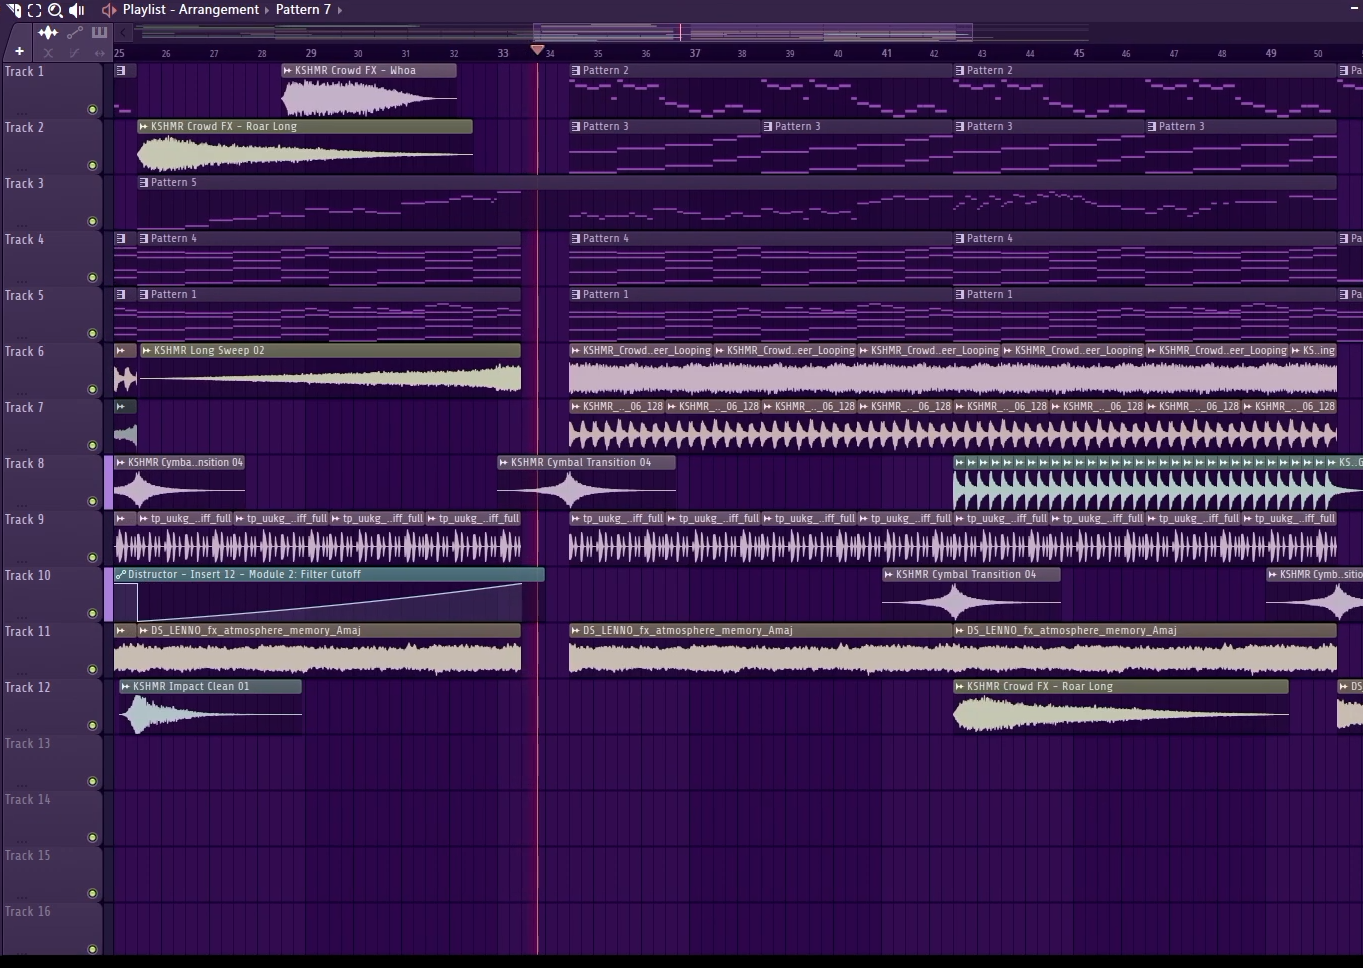The image size is (1363, 968).
Task: Toggle Track 15 mute LED
Action: (x=92, y=893)
